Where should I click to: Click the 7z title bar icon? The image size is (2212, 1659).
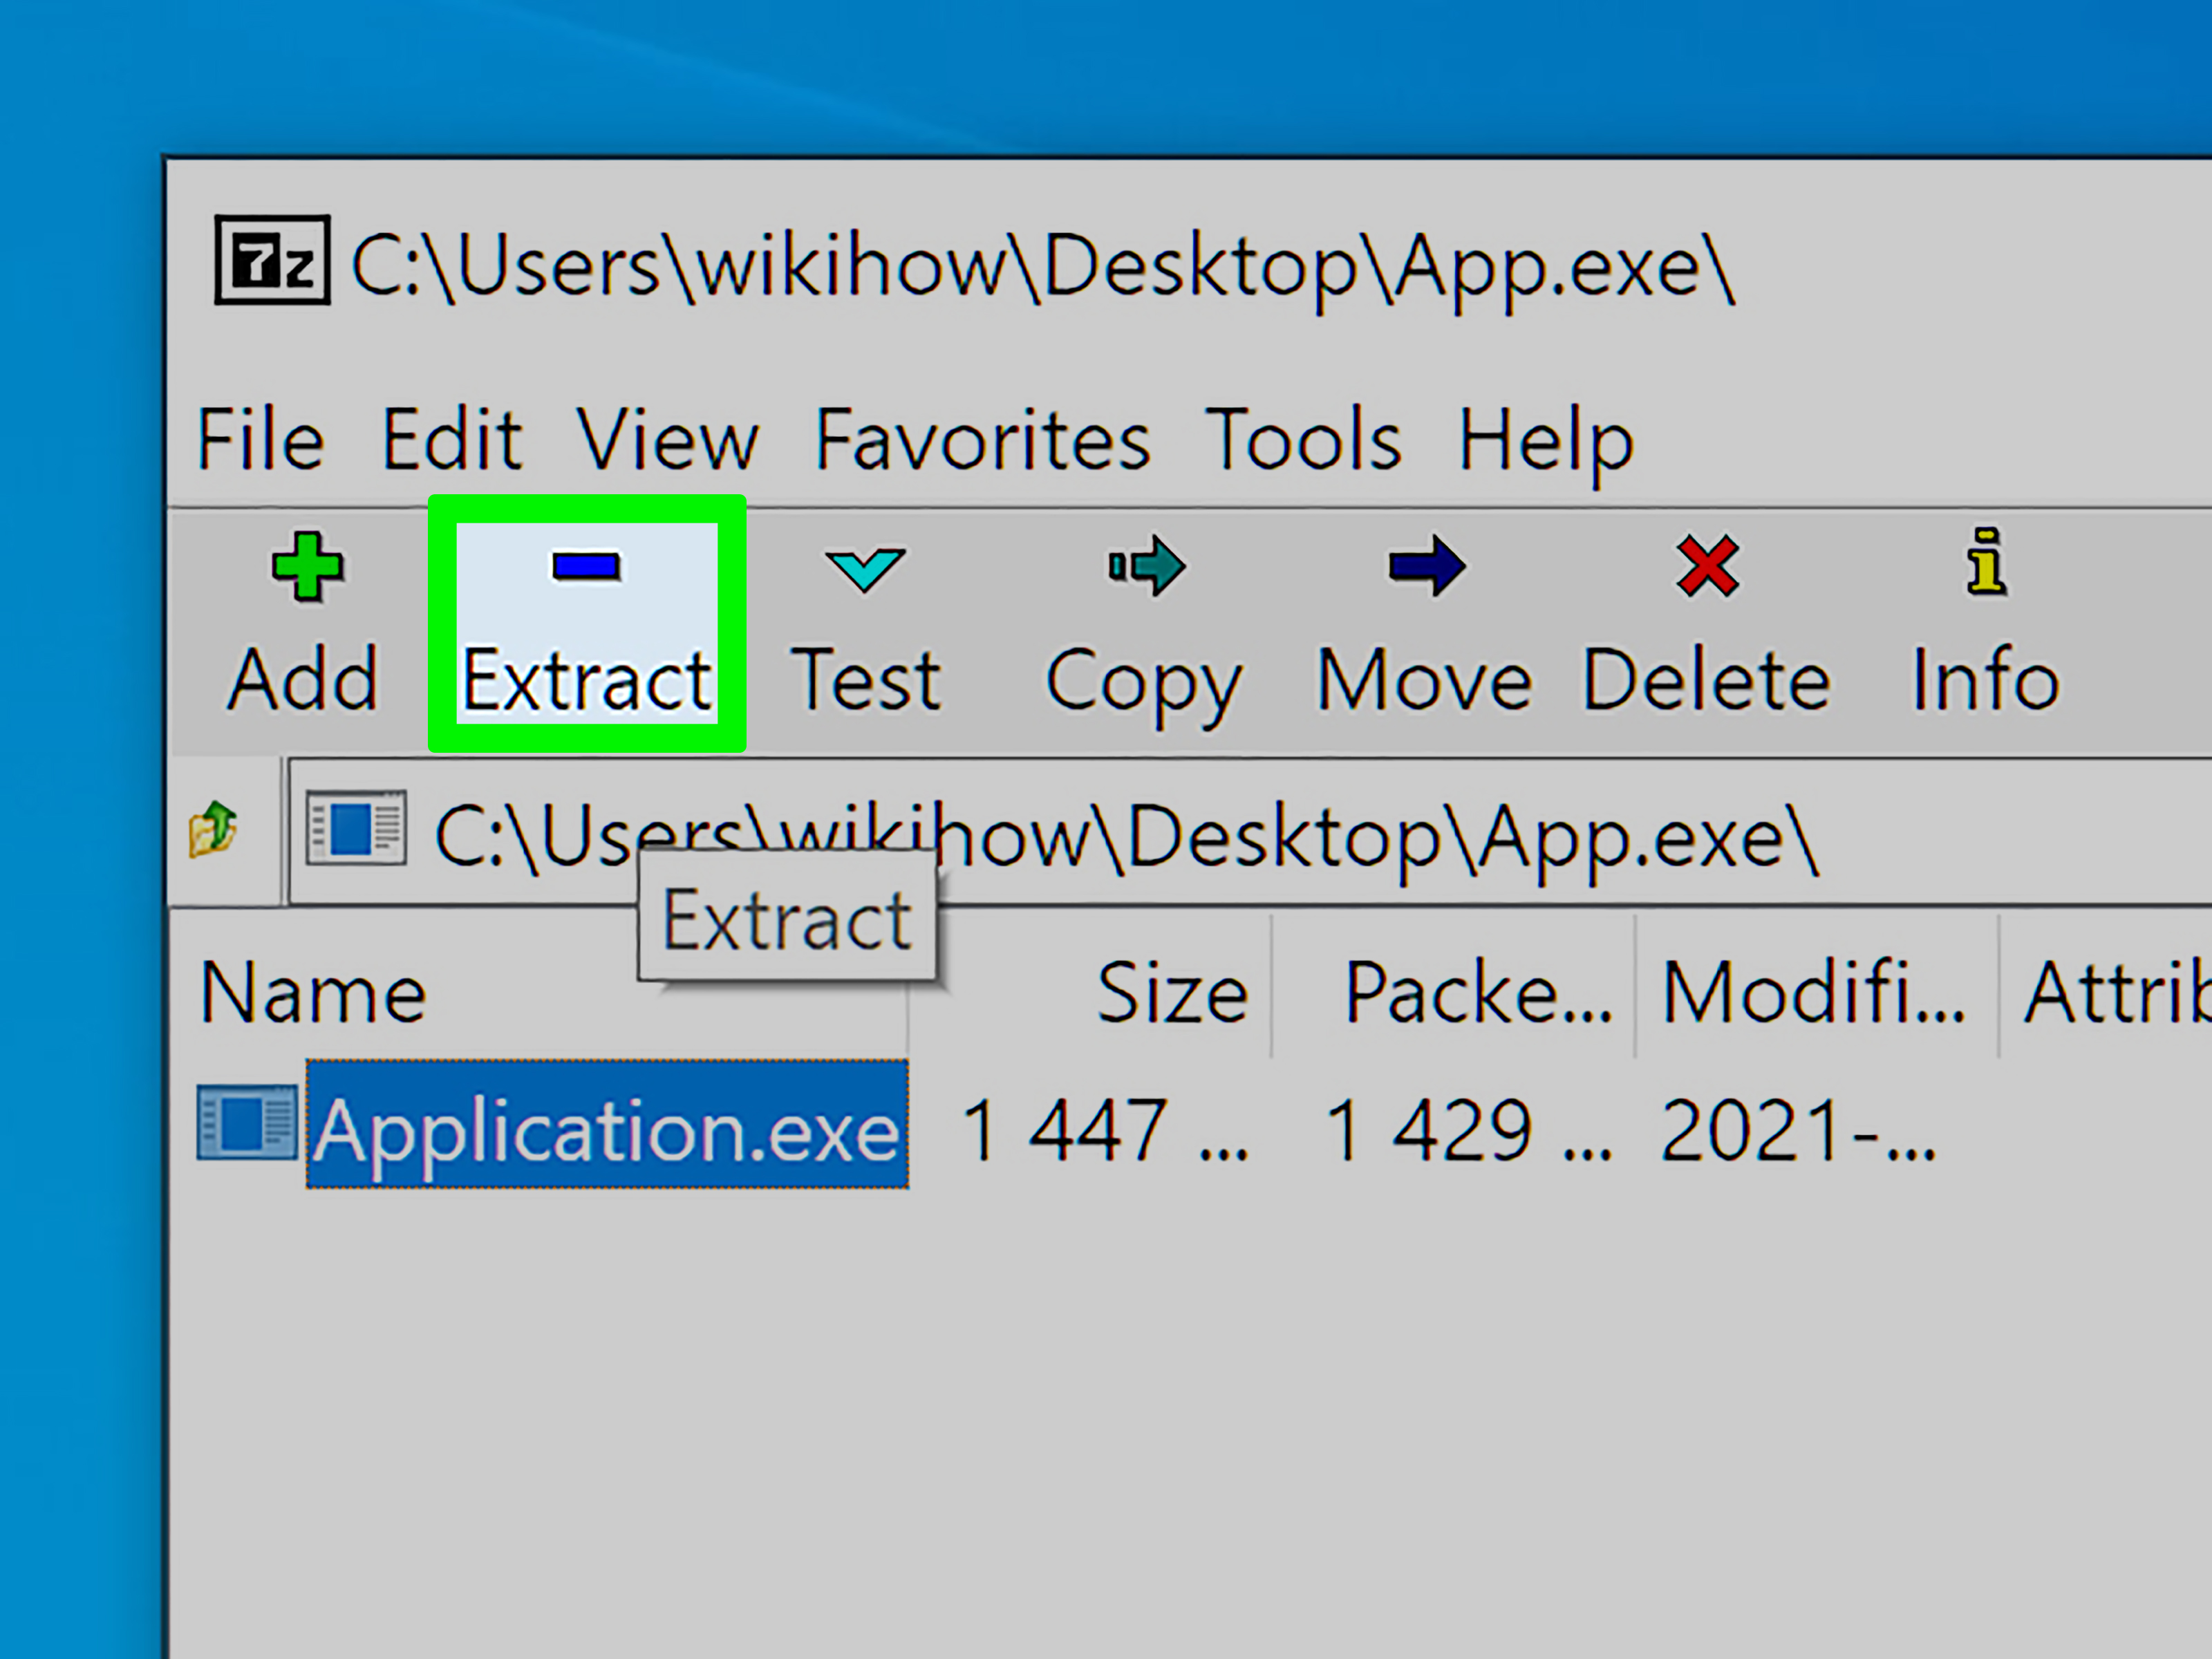[272, 261]
